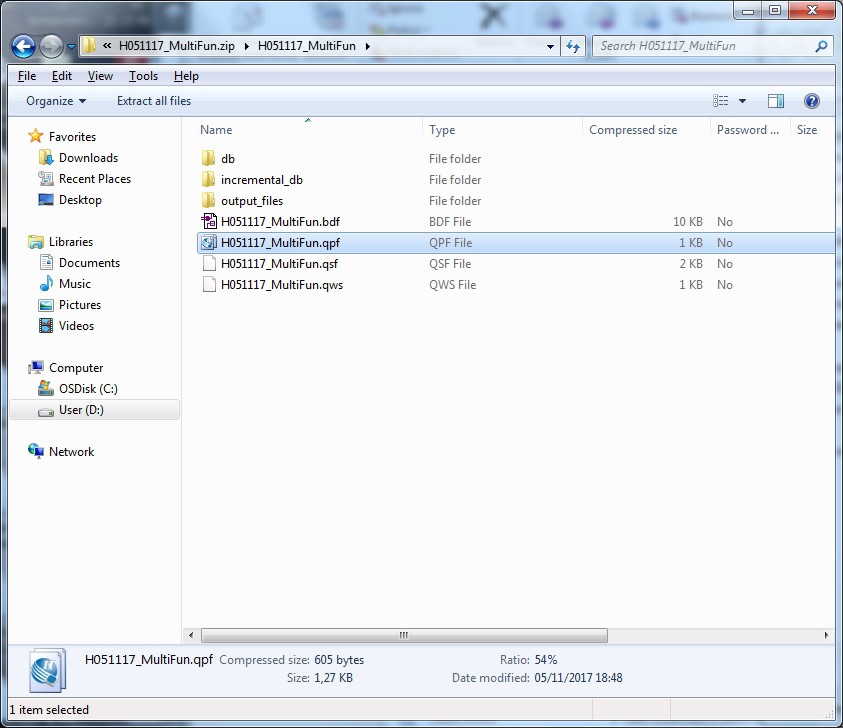Open Recent Places in the sidebar
The image size is (843, 728).
click(95, 179)
